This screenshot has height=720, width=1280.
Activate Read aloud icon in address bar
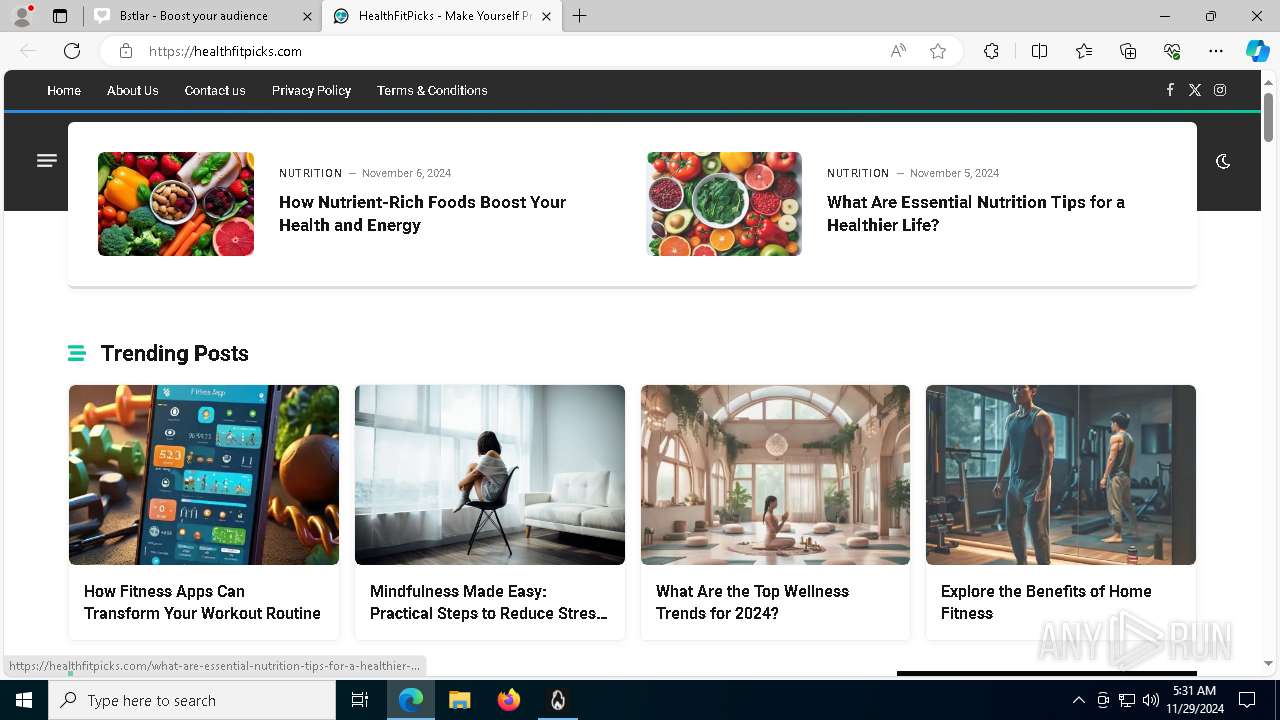coord(898,51)
